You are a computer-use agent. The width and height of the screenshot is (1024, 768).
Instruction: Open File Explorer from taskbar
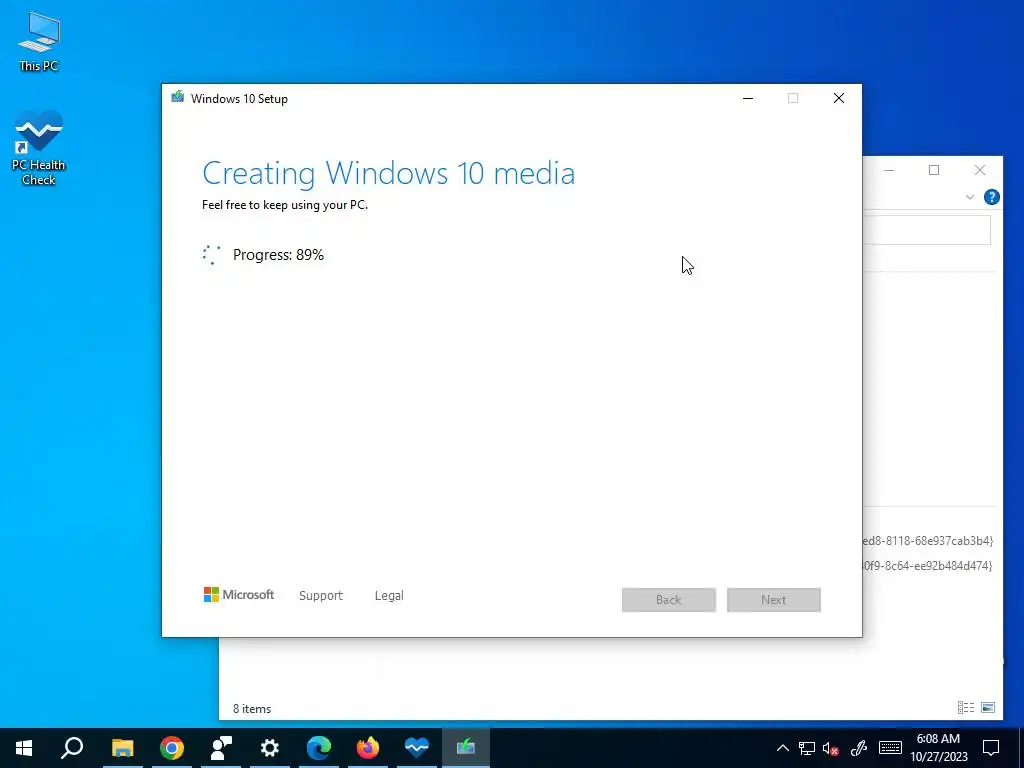(x=122, y=748)
